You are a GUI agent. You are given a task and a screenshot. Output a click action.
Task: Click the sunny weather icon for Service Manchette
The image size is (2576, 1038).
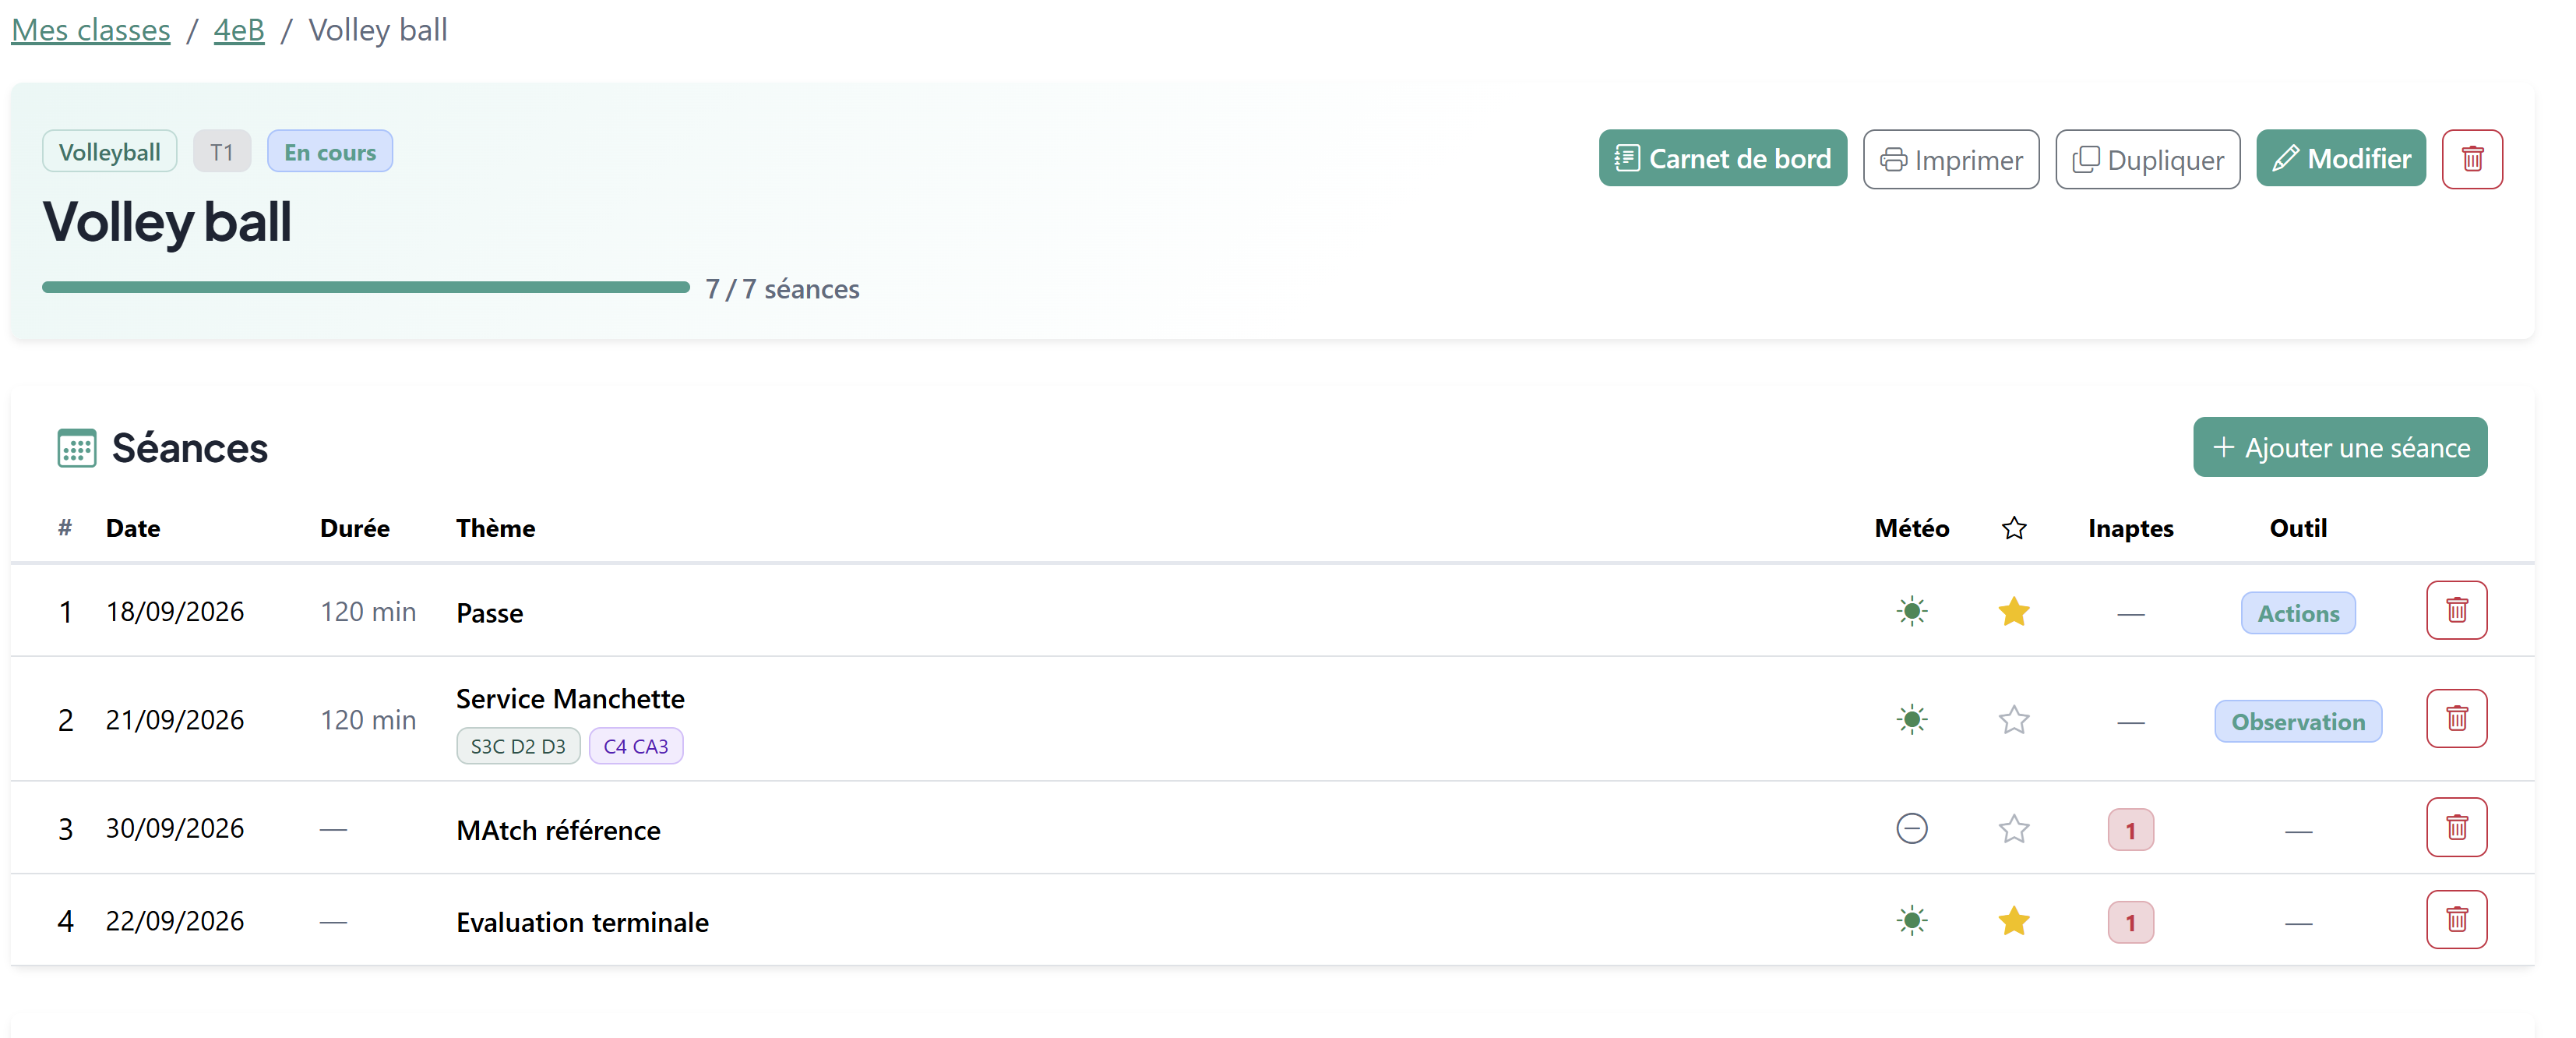point(1911,720)
